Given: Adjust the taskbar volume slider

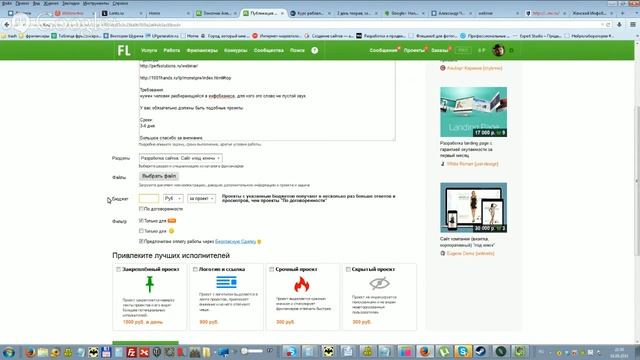Looking at the screenshot, I should pos(252,351).
